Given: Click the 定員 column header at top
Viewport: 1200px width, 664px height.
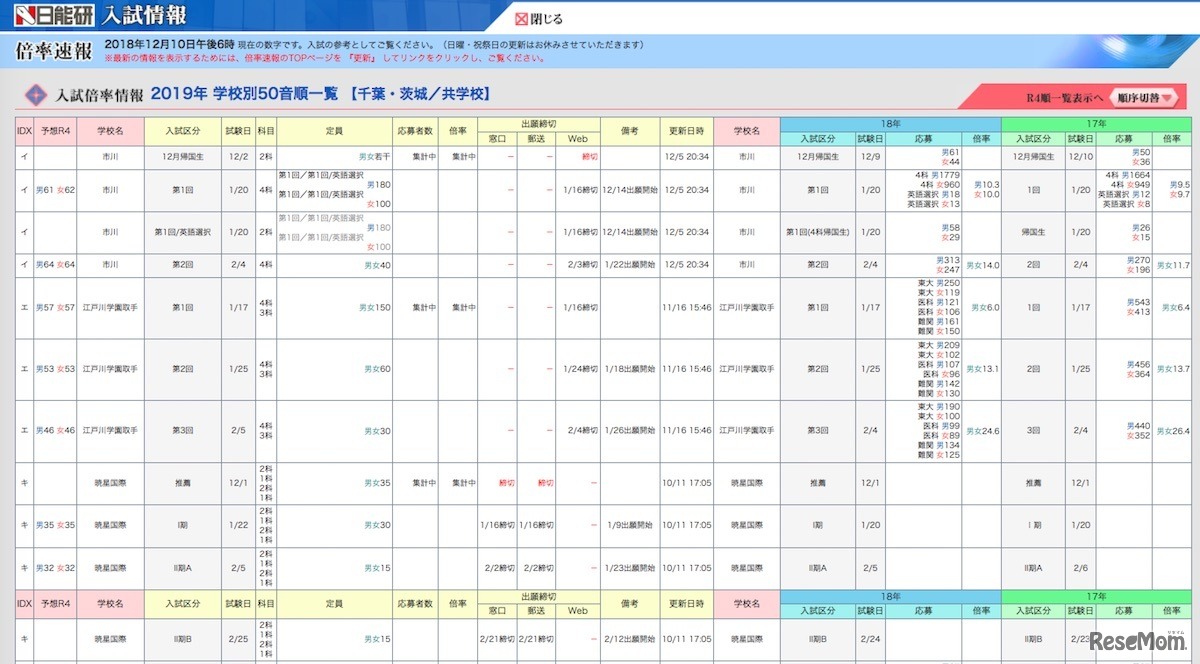Looking at the screenshot, I should 334,130.
